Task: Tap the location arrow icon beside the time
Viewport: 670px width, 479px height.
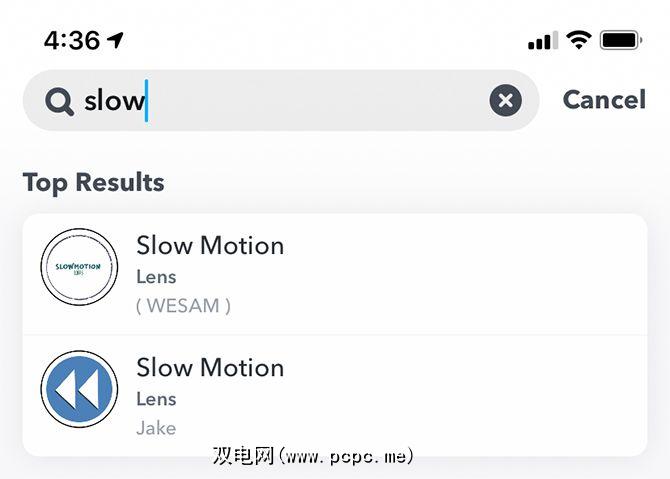Action: [116, 40]
